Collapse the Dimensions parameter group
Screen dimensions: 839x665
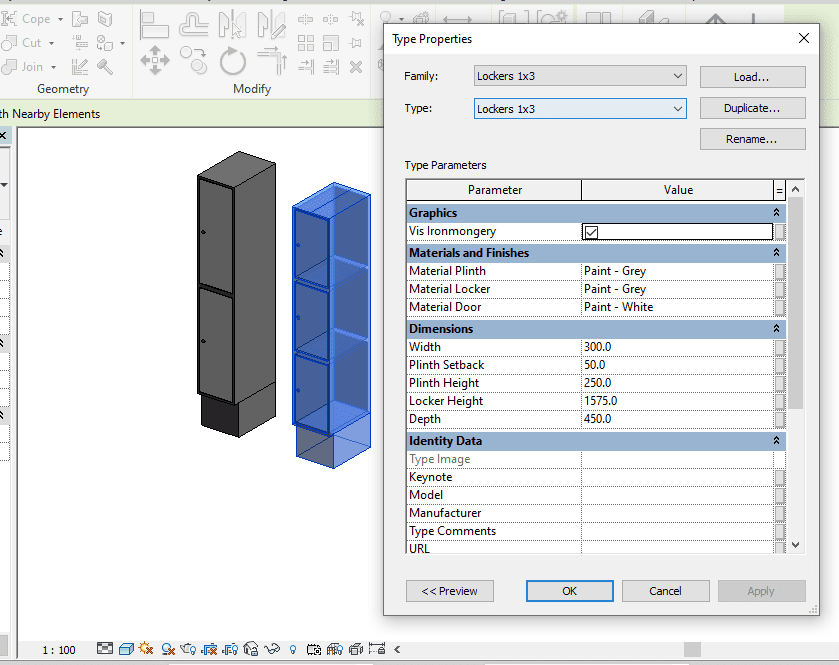click(777, 329)
